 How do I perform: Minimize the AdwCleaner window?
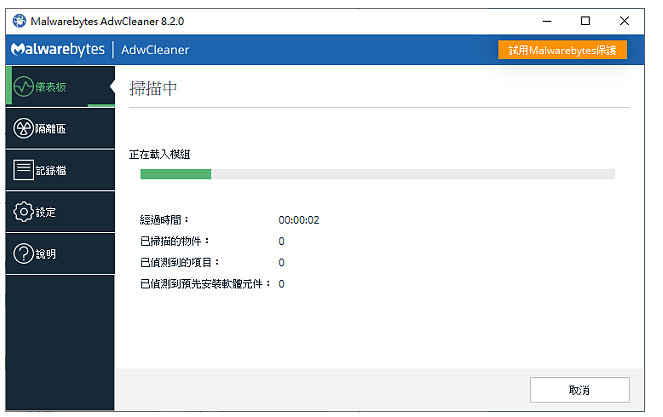pyautogui.click(x=547, y=21)
